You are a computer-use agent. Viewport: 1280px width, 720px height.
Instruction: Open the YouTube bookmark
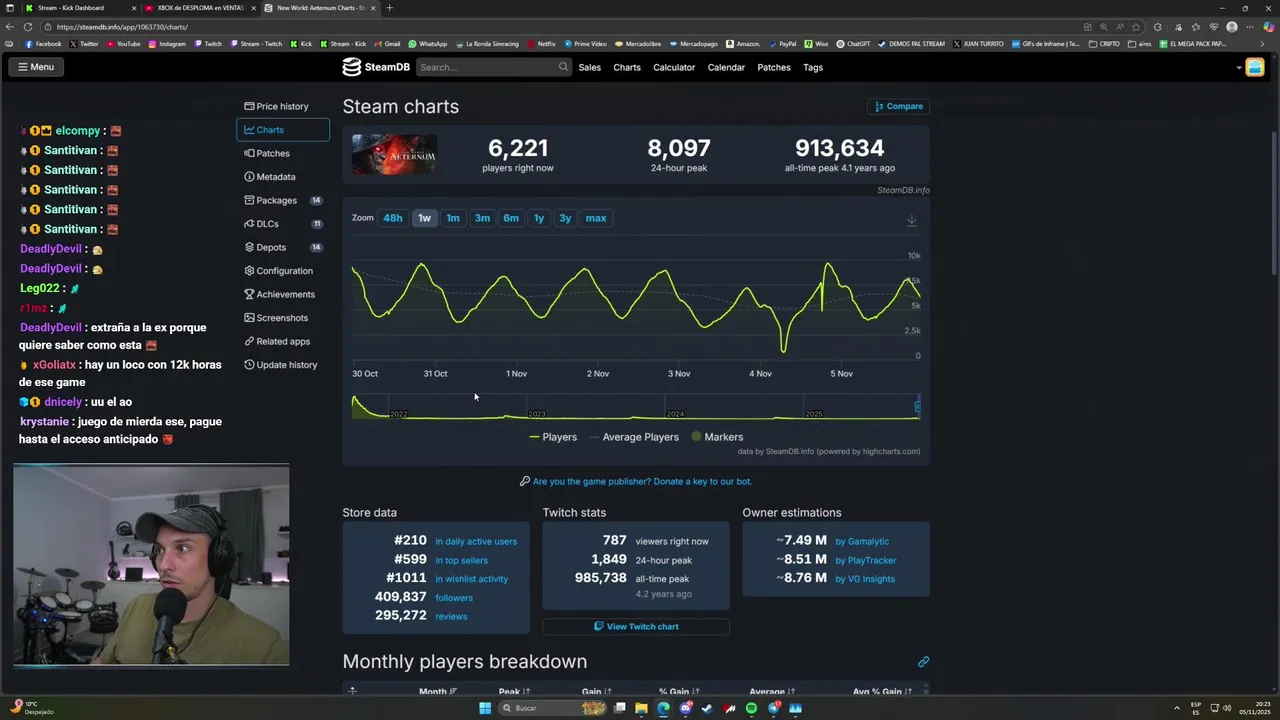click(x=123, y=44)
